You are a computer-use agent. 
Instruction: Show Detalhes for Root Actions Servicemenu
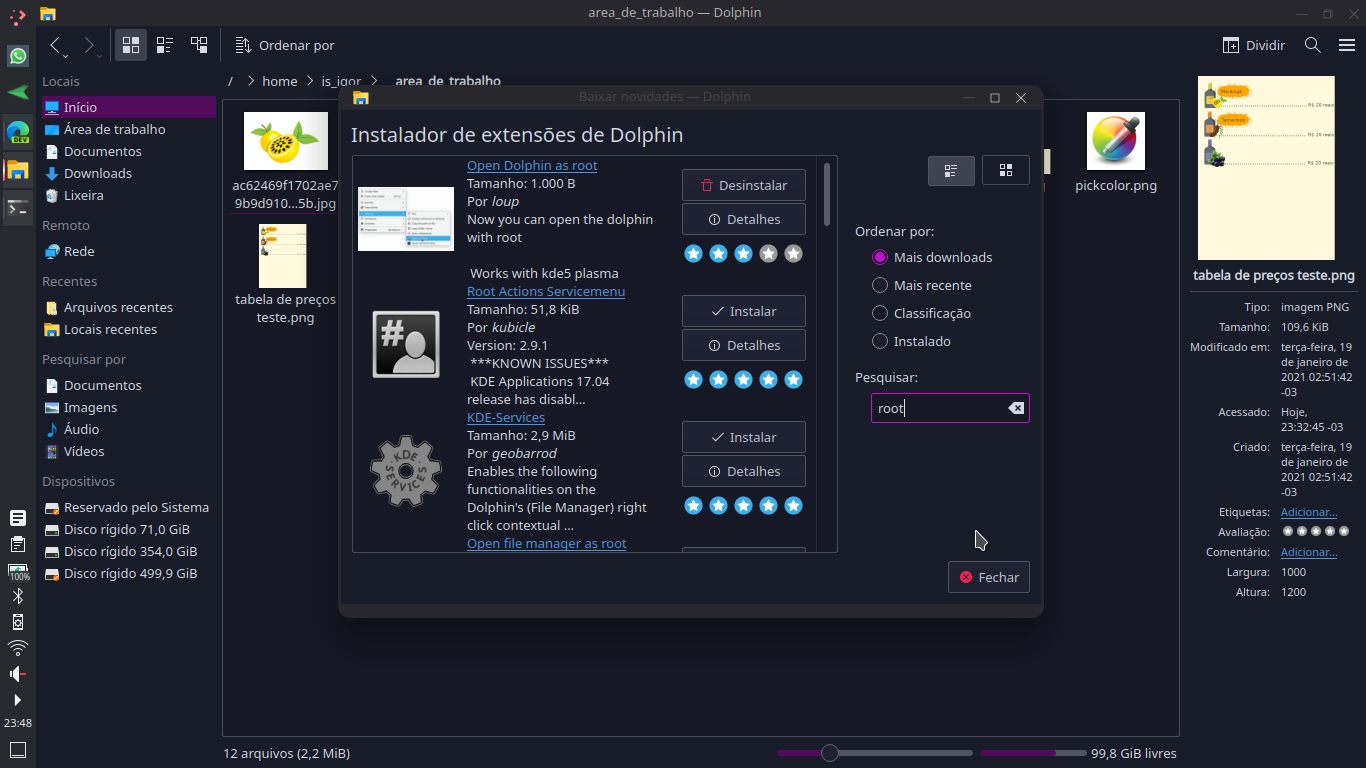pos(744,345)
